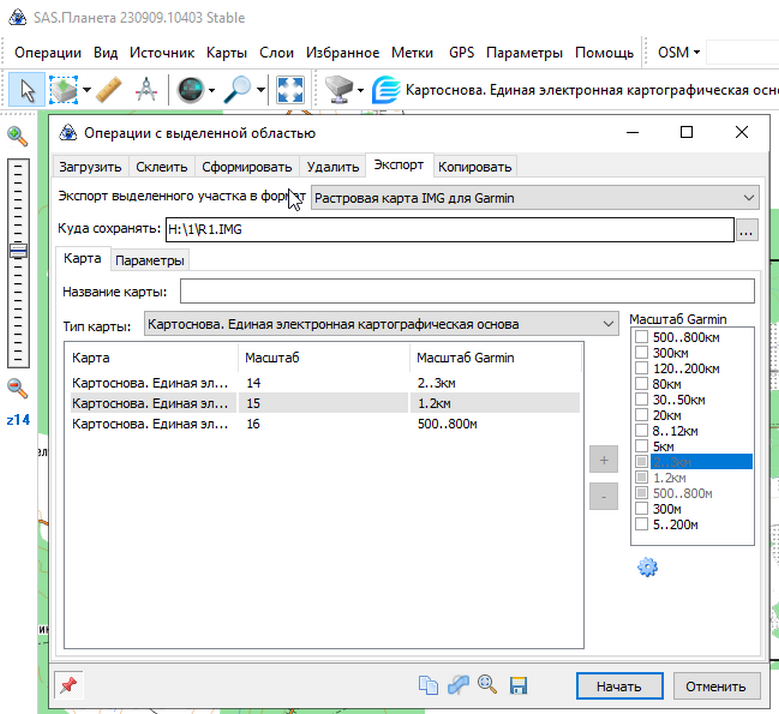Enable the 300км Garmin scale checkbox

[641, 353]
